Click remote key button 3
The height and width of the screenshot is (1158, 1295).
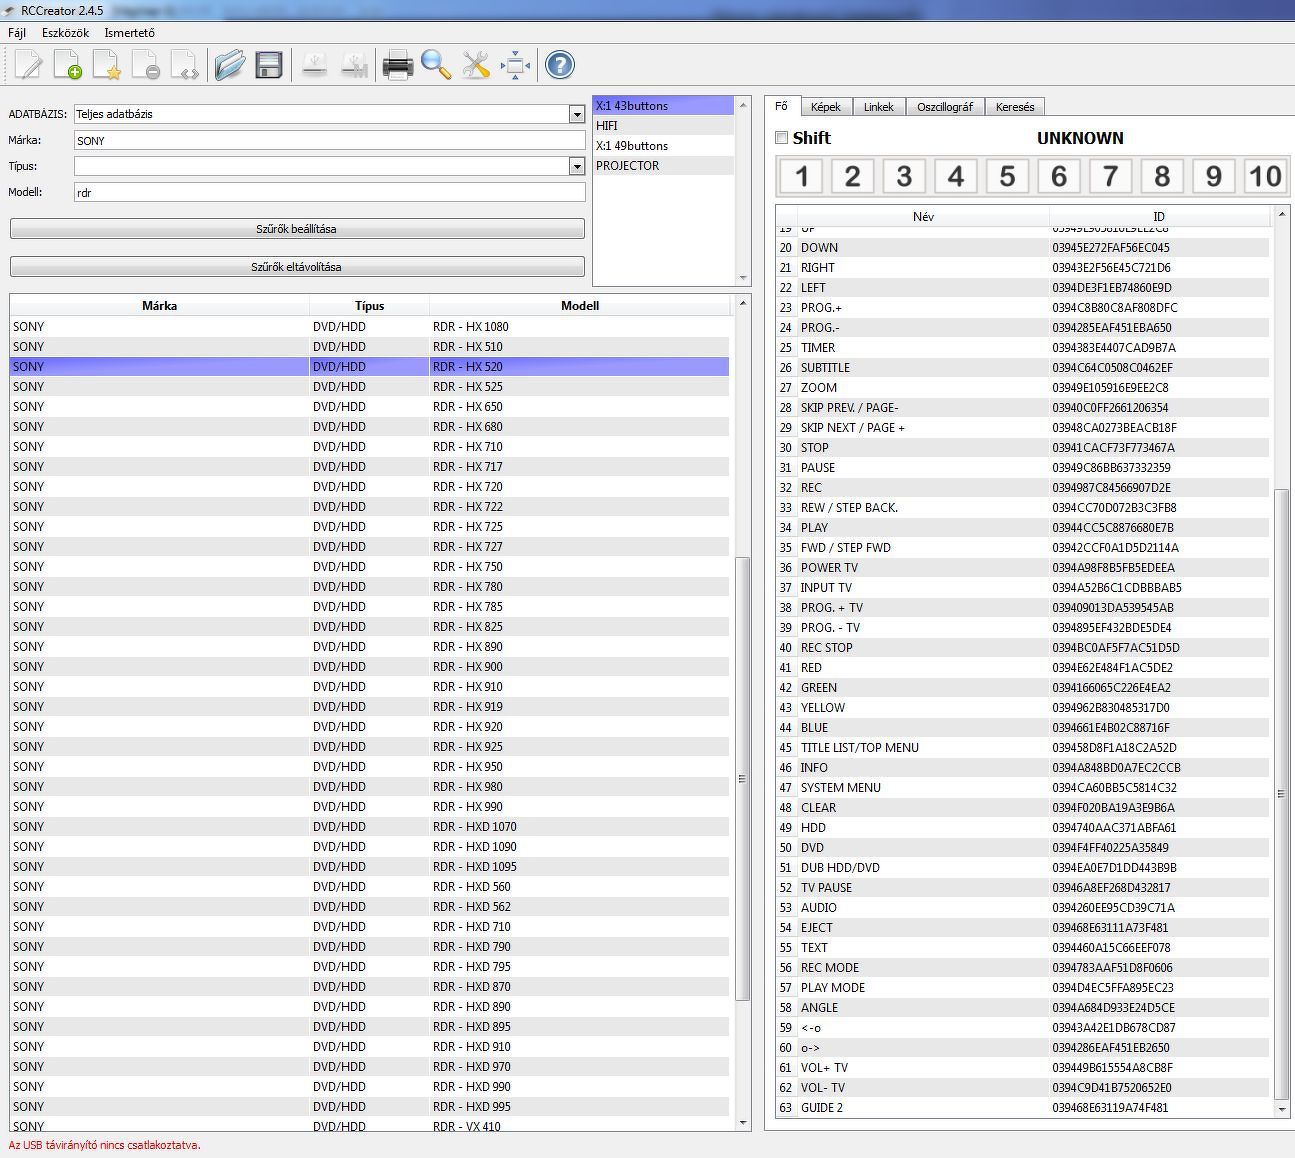tap(904, 176)
